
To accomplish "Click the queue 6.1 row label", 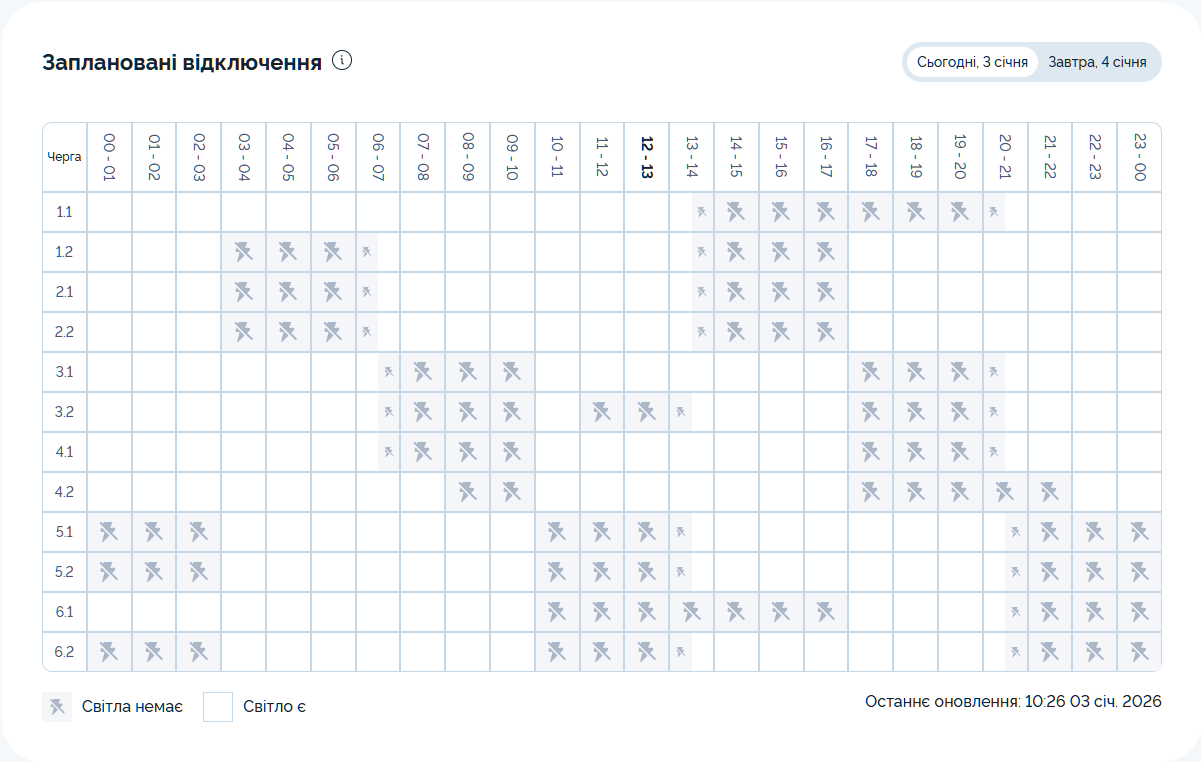I will point(64,612).
